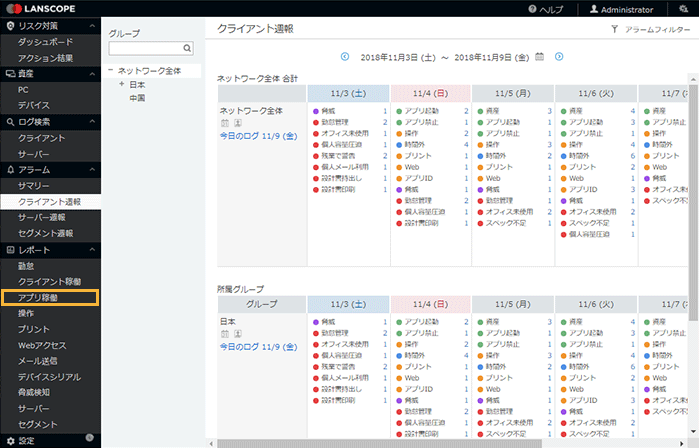The height and width of the screenshot is (448, 699).
Task: Collapse the レポート sidebar section
Action: 93,249
